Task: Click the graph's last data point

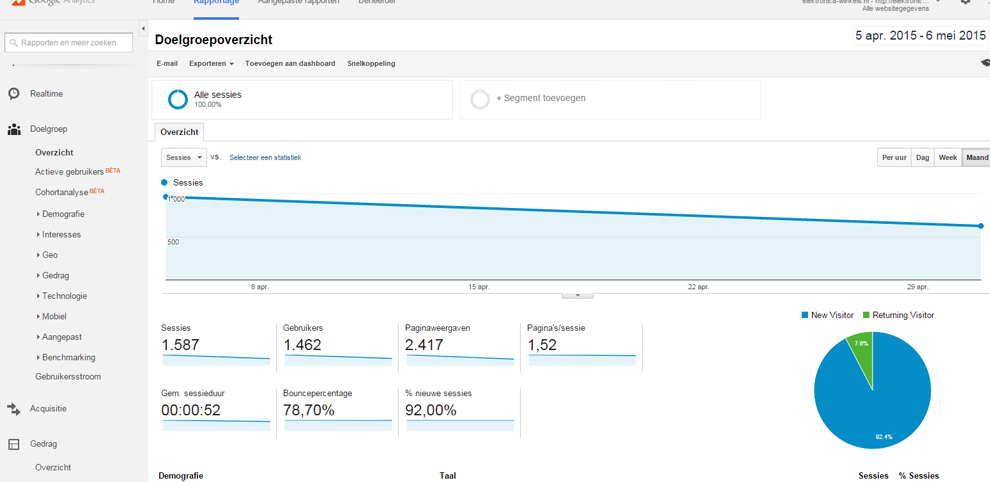Action: [981, 226]
